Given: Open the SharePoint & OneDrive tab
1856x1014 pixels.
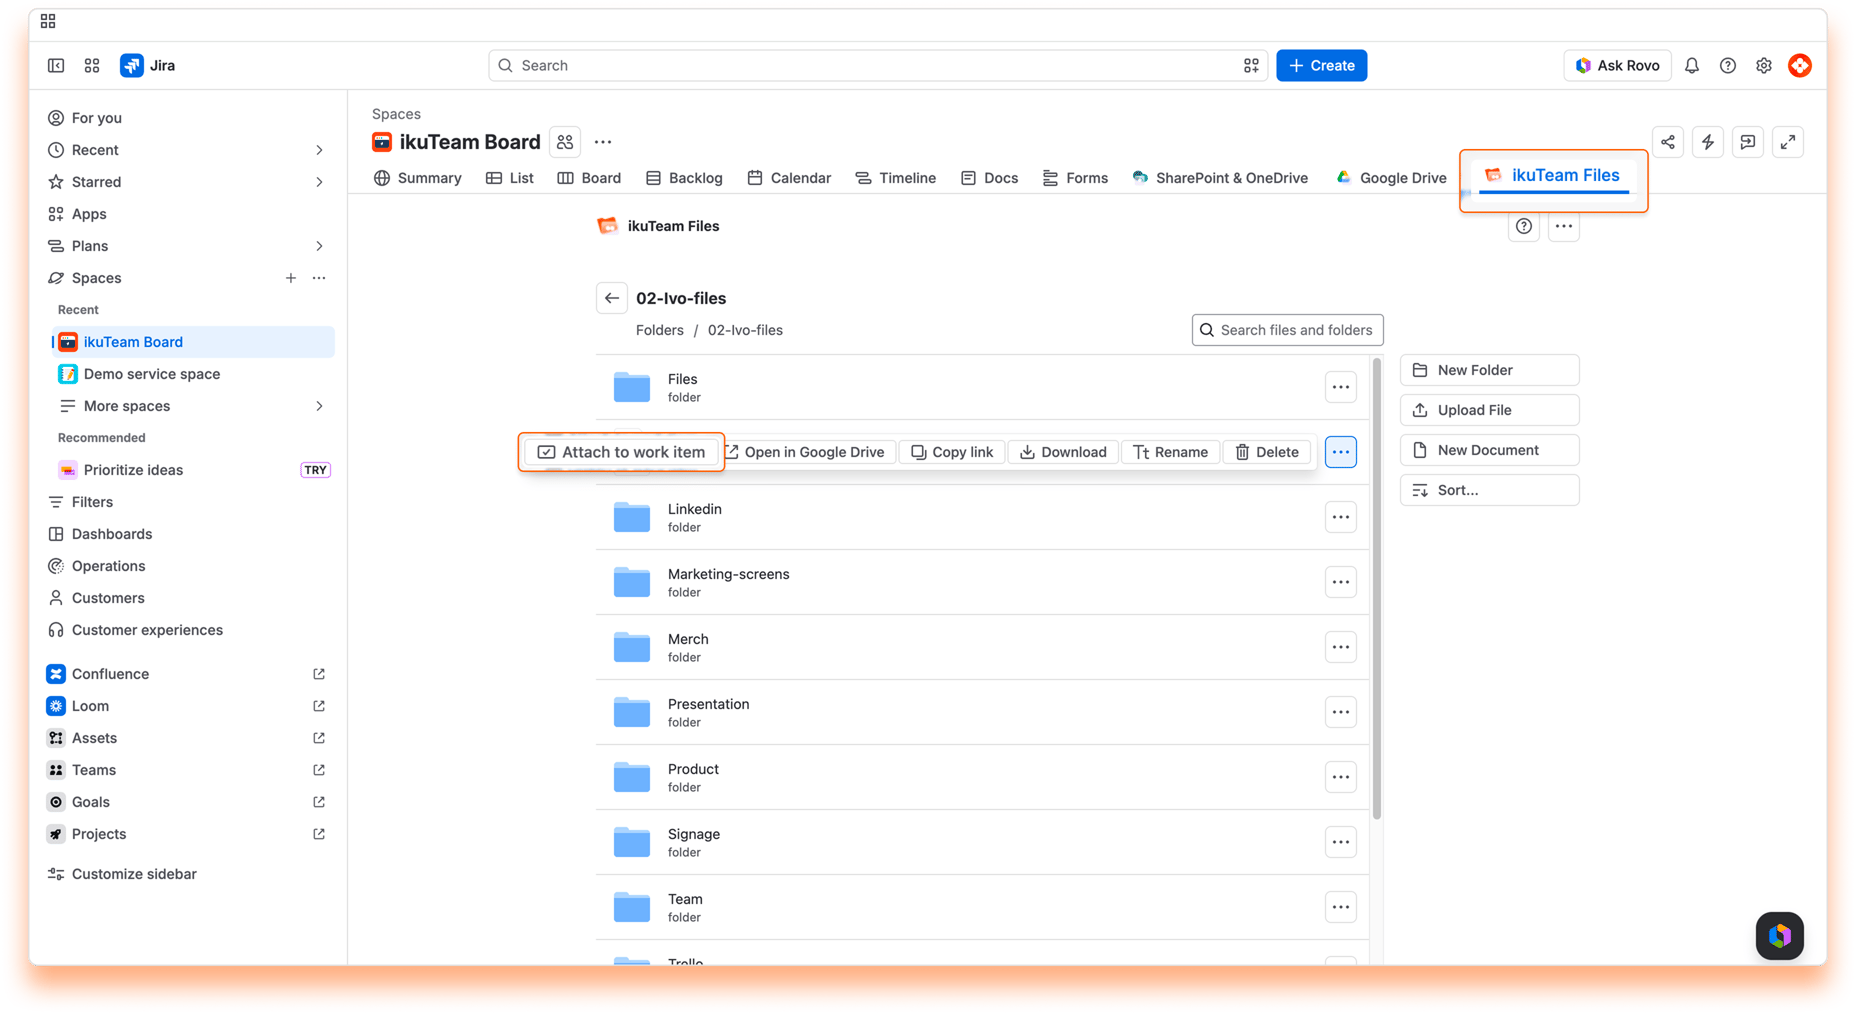Looking at the screenshot, I should point(1220,178).
